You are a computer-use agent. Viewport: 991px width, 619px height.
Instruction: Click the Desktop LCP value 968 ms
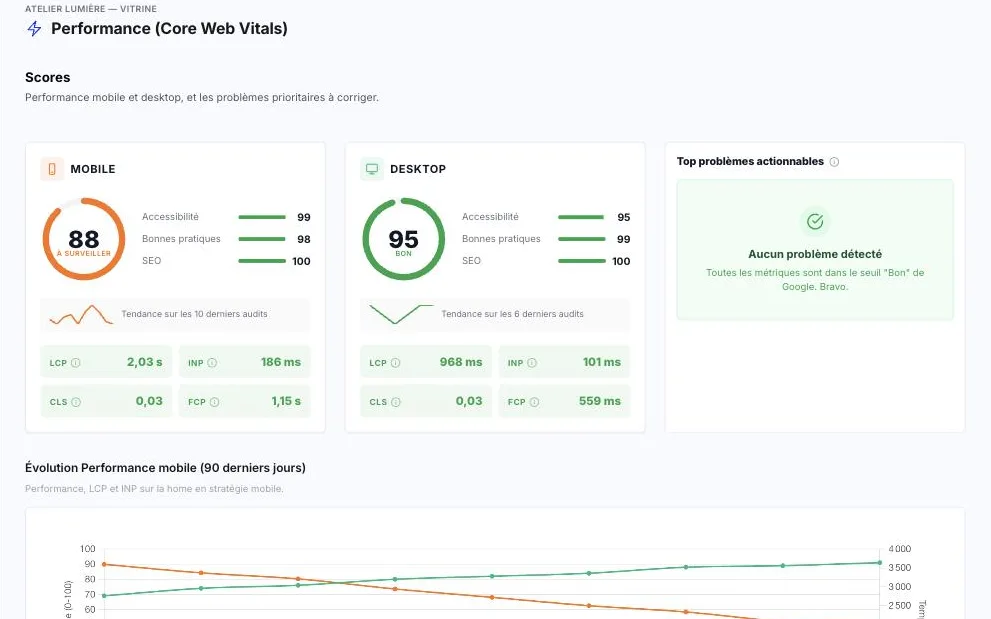point(461,362)
